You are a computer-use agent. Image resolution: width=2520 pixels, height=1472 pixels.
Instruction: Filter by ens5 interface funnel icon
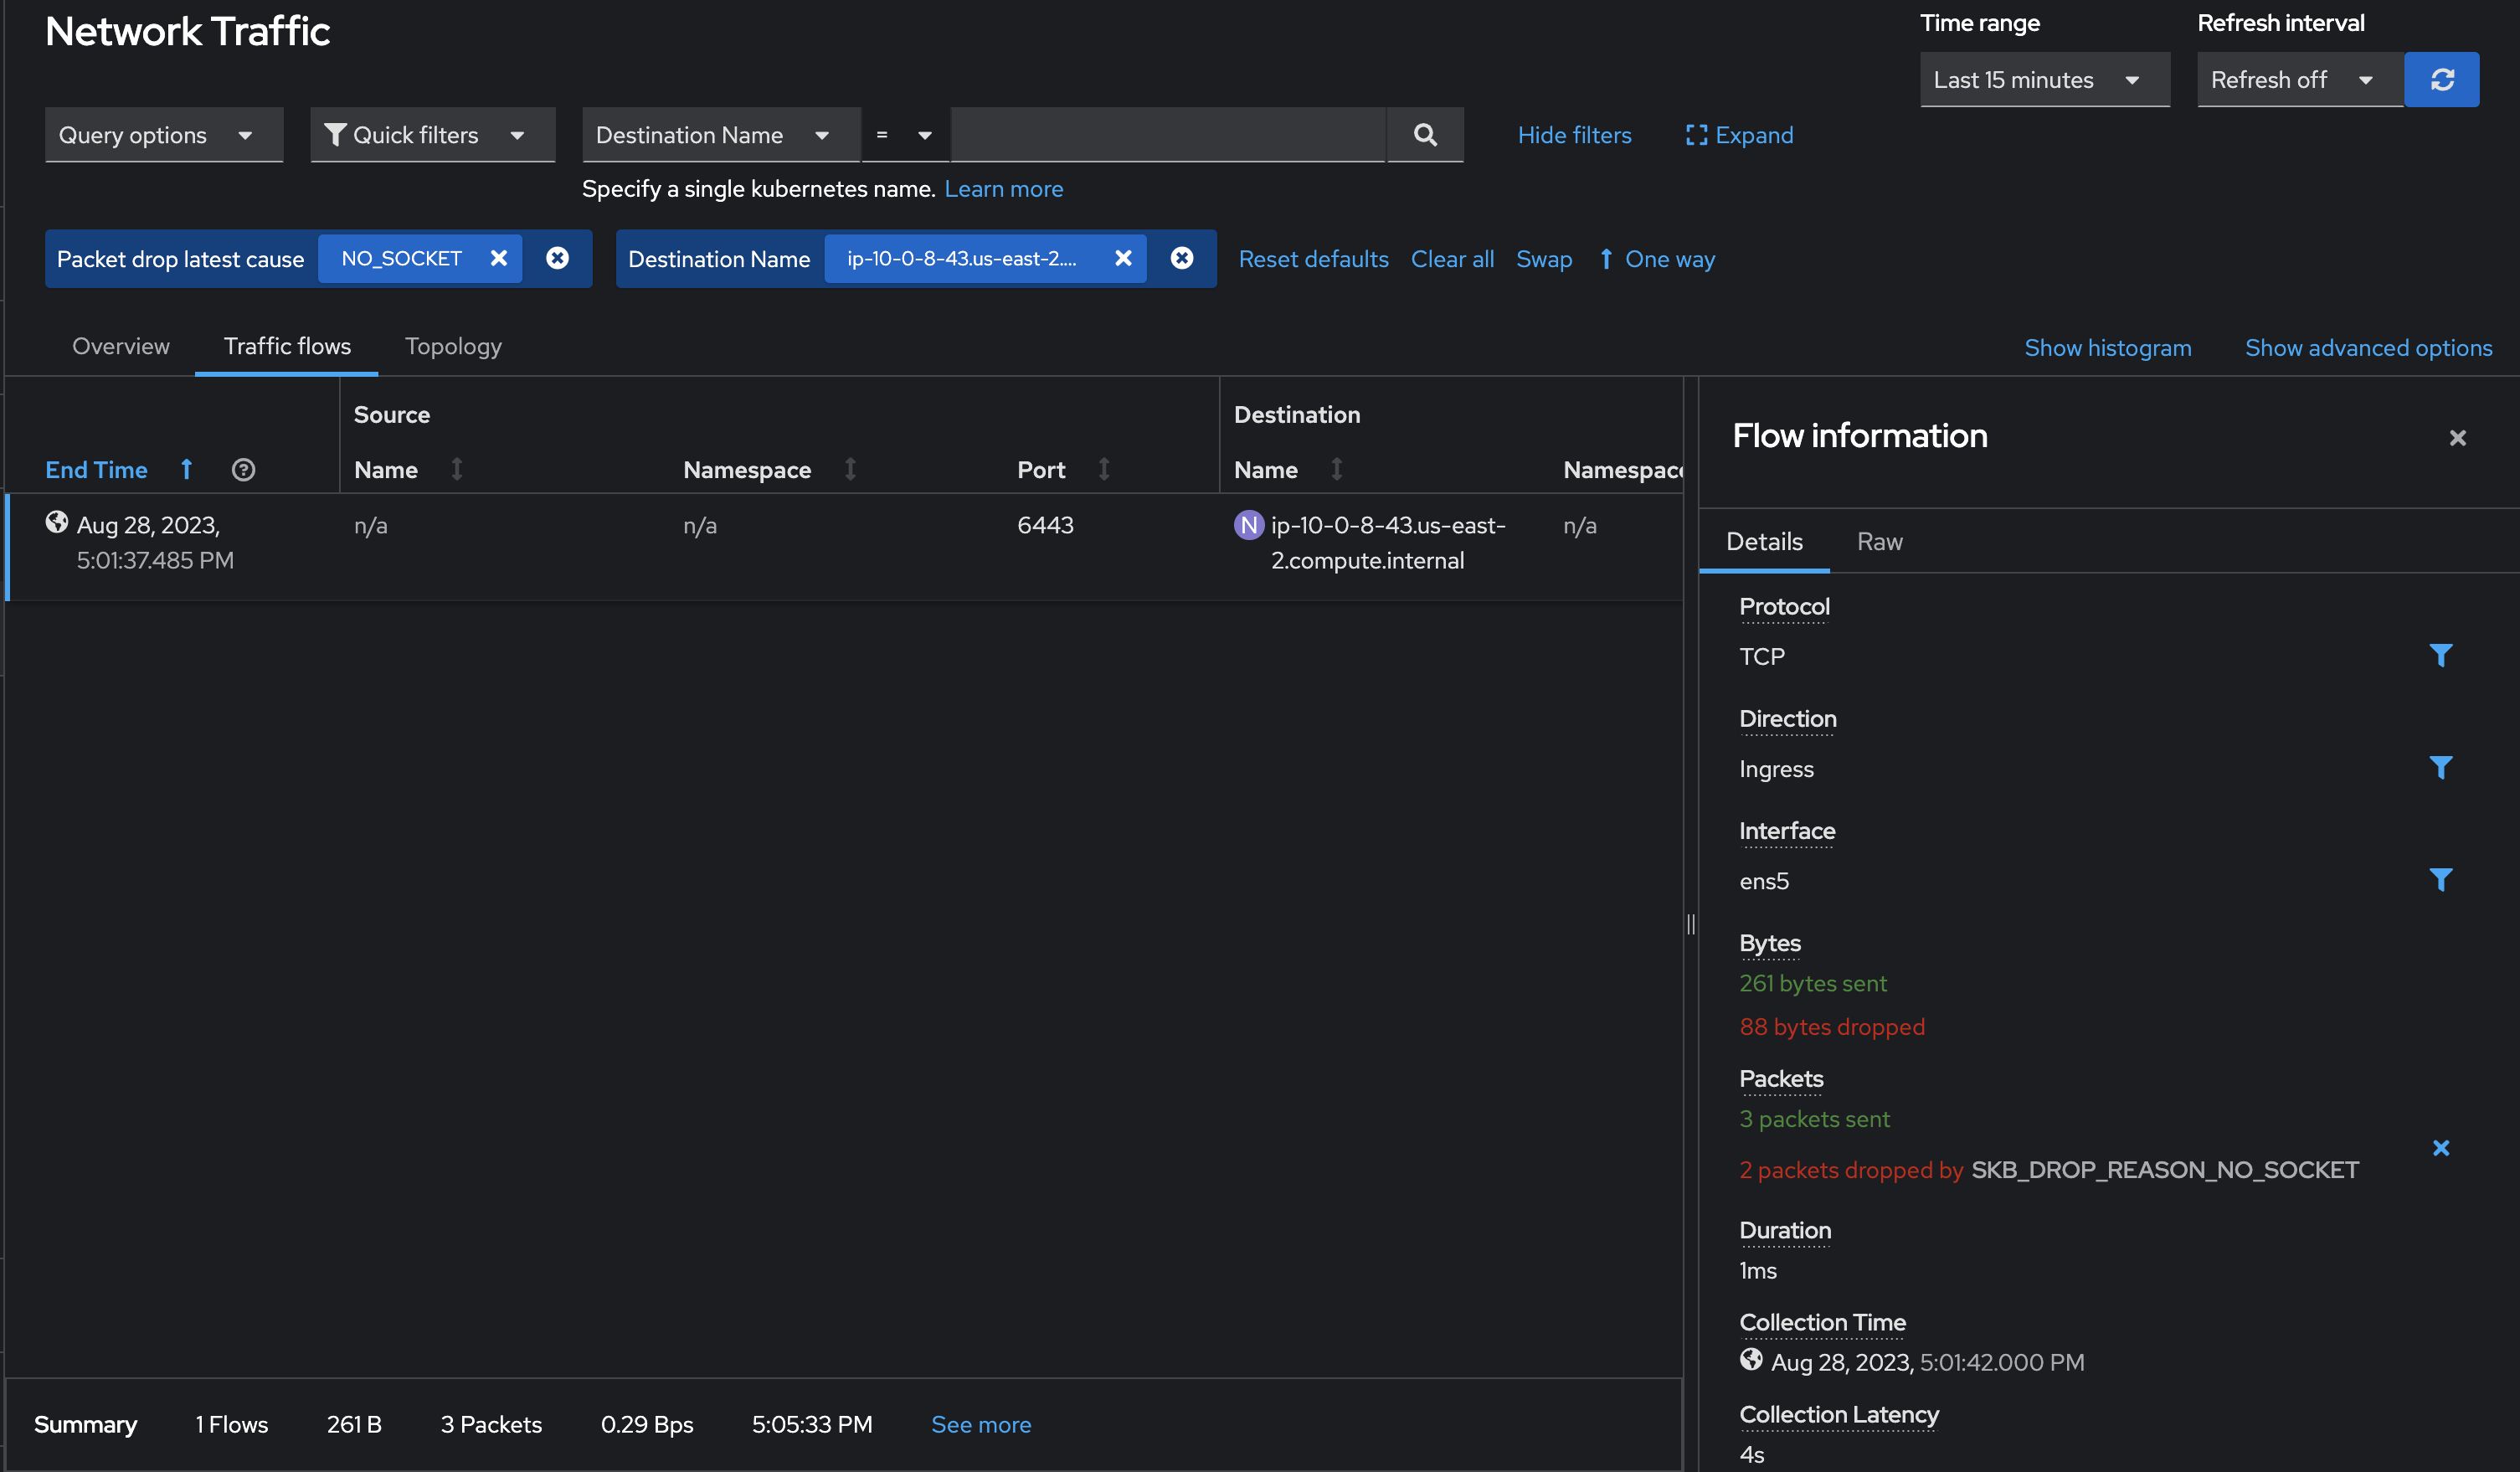(x=2440, y=880)
